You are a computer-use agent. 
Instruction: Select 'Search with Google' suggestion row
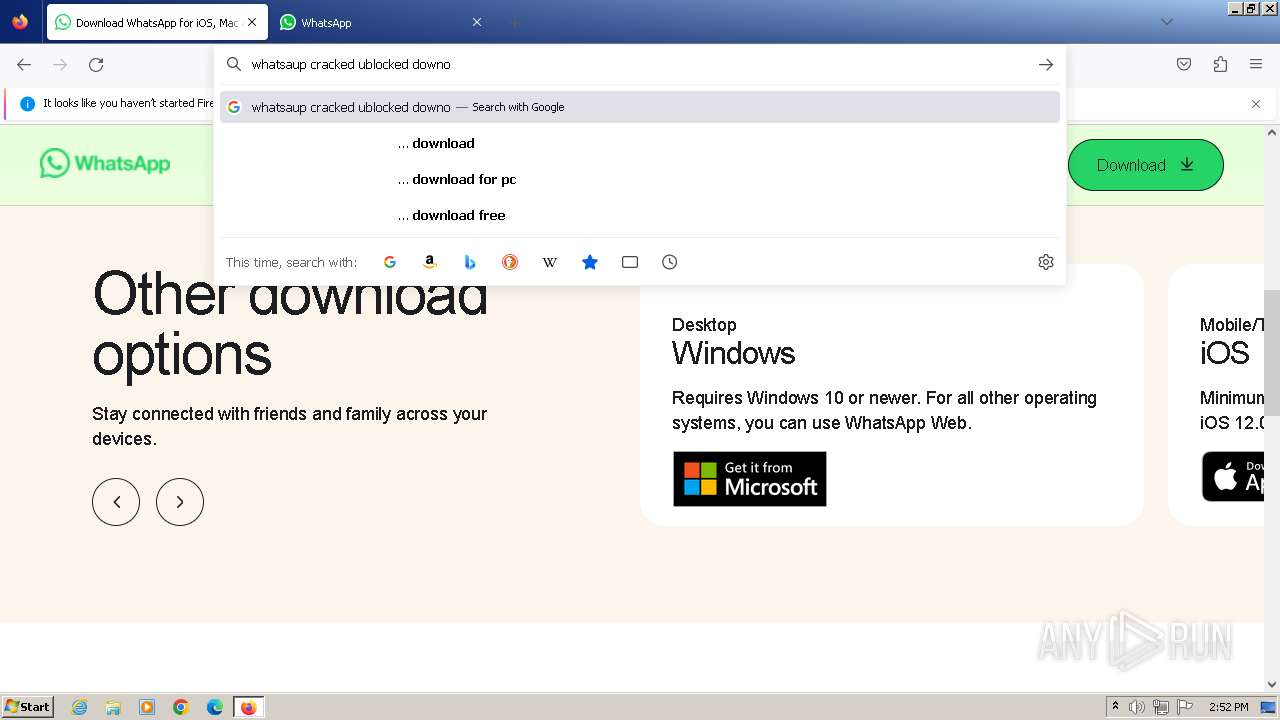640,107
